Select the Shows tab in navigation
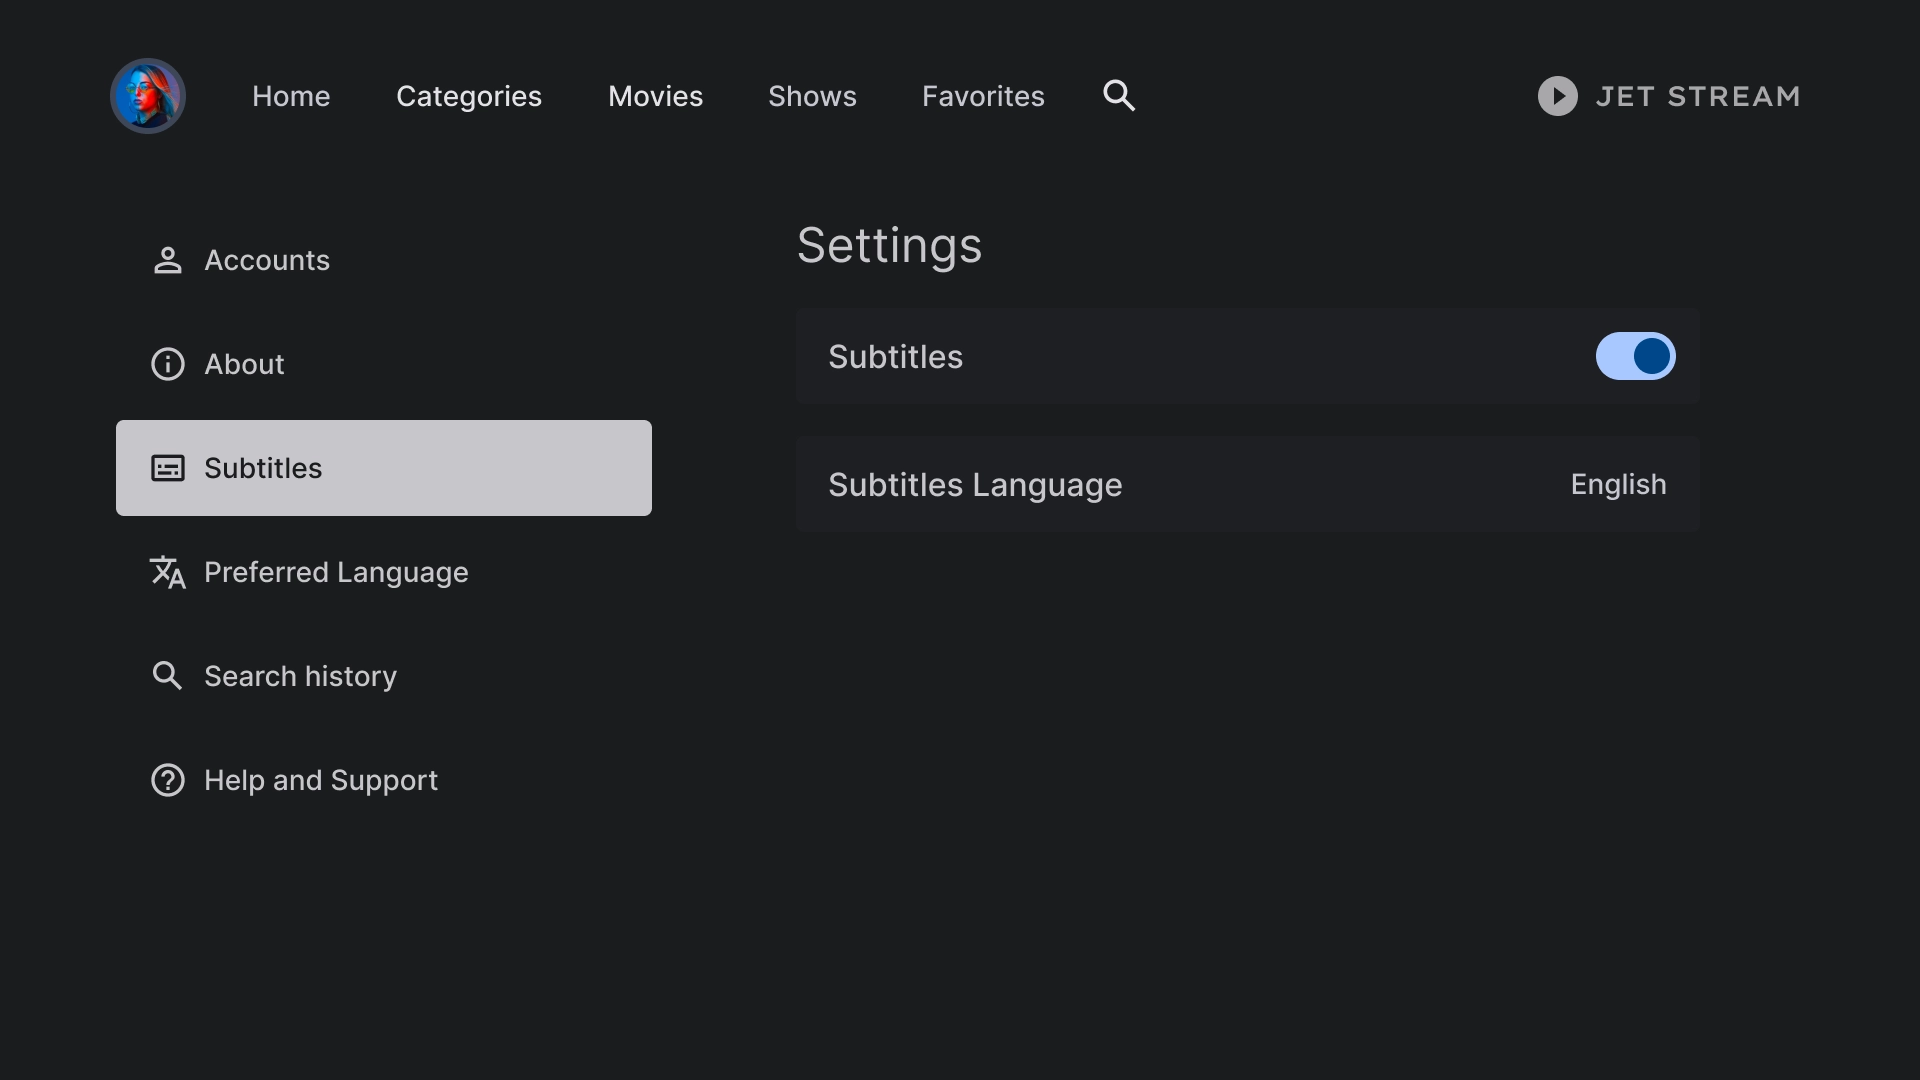The width and height of the screenshot is (1920, 1080). pos(812,95)
